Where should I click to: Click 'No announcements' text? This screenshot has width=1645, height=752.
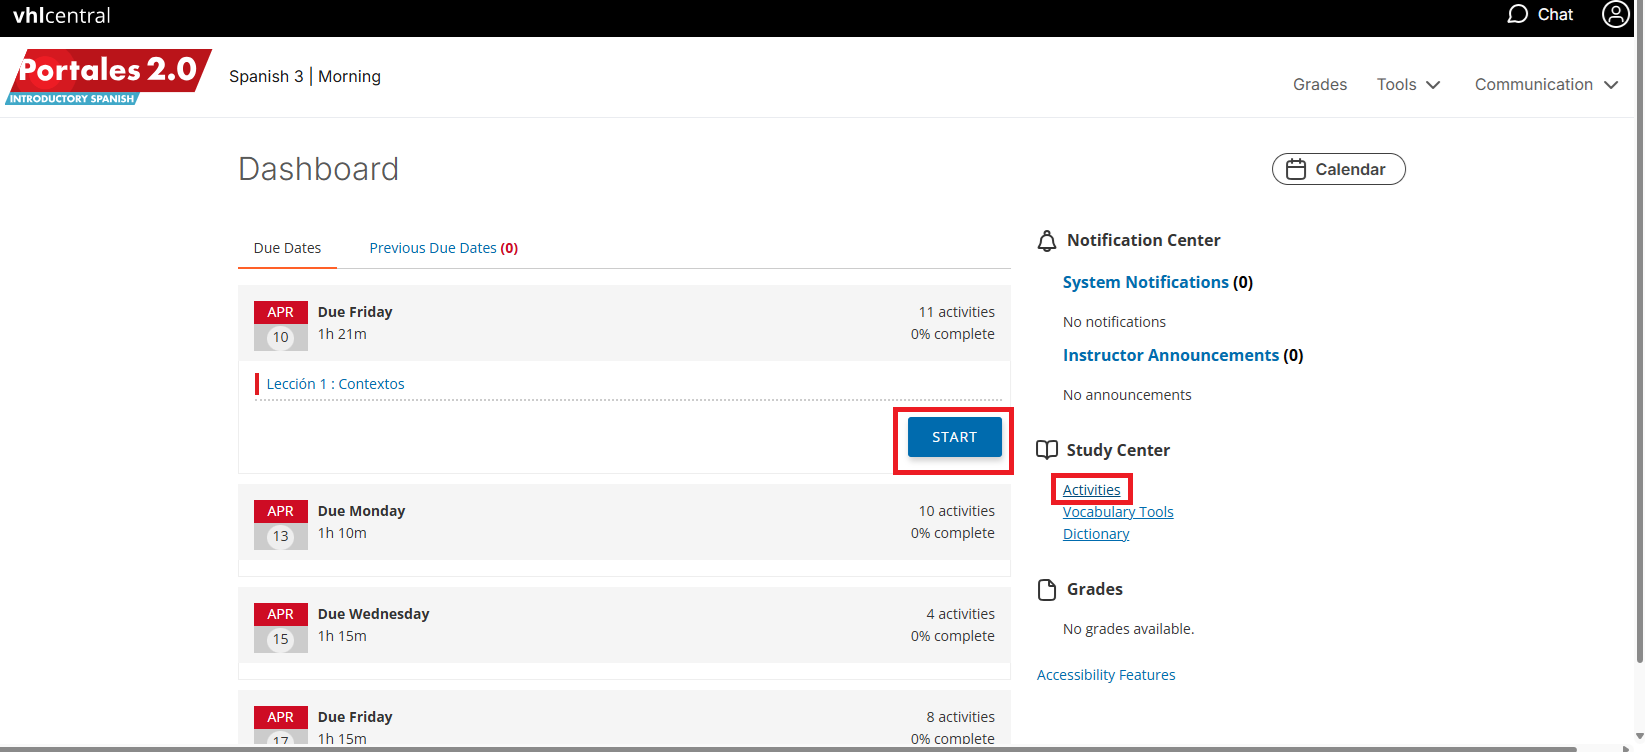click(1127, 395)
